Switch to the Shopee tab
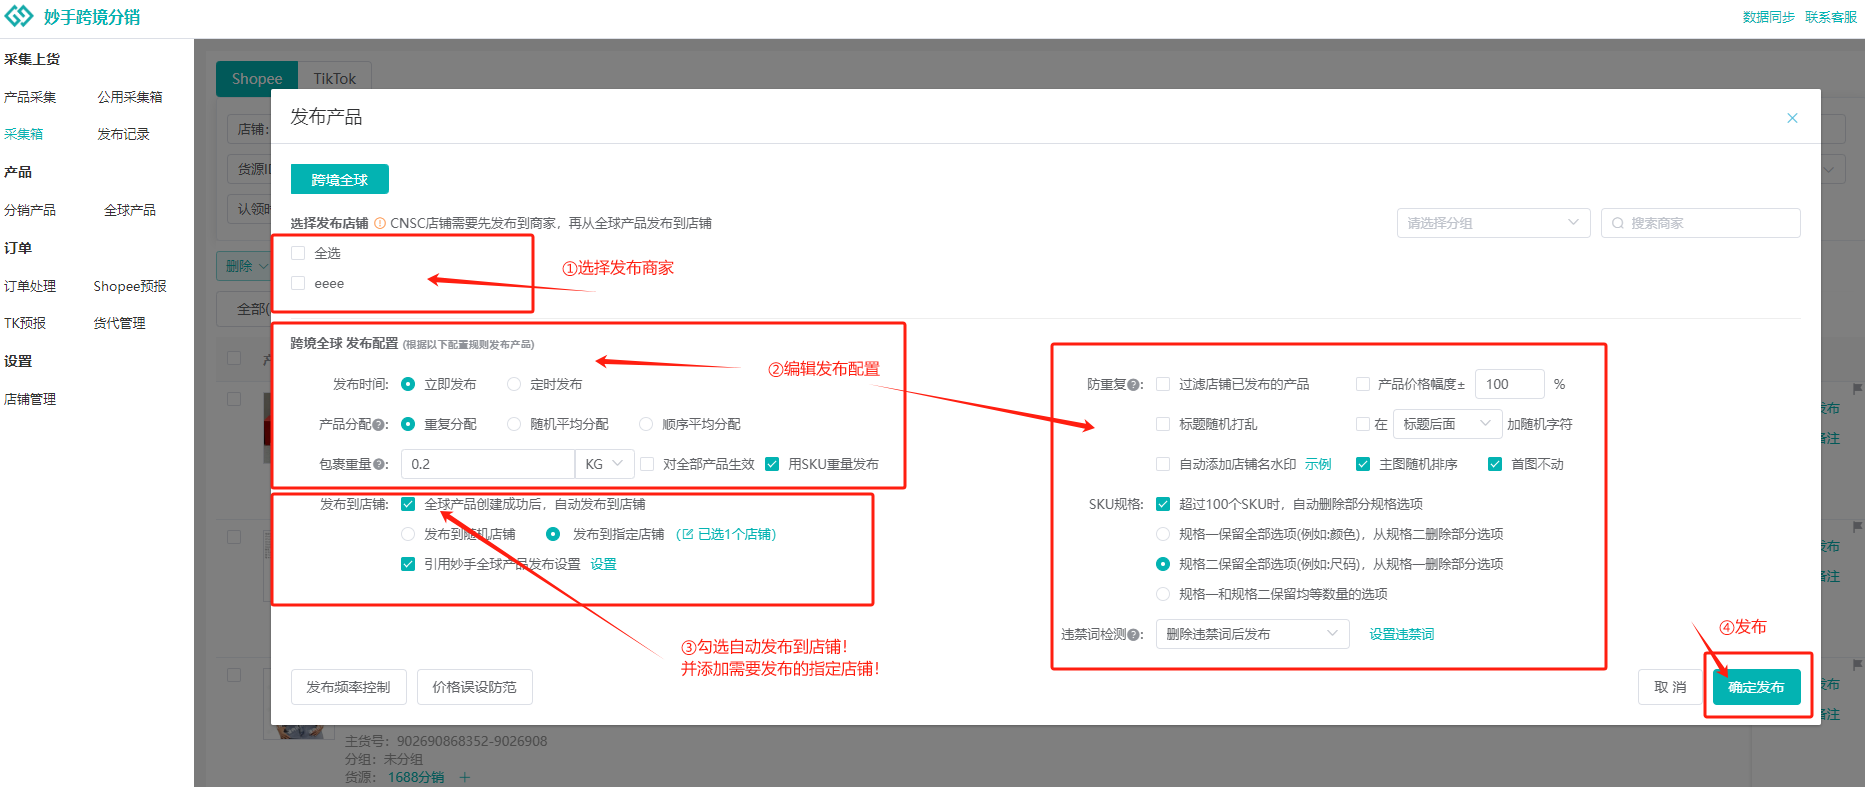 [x=257, y=78]
